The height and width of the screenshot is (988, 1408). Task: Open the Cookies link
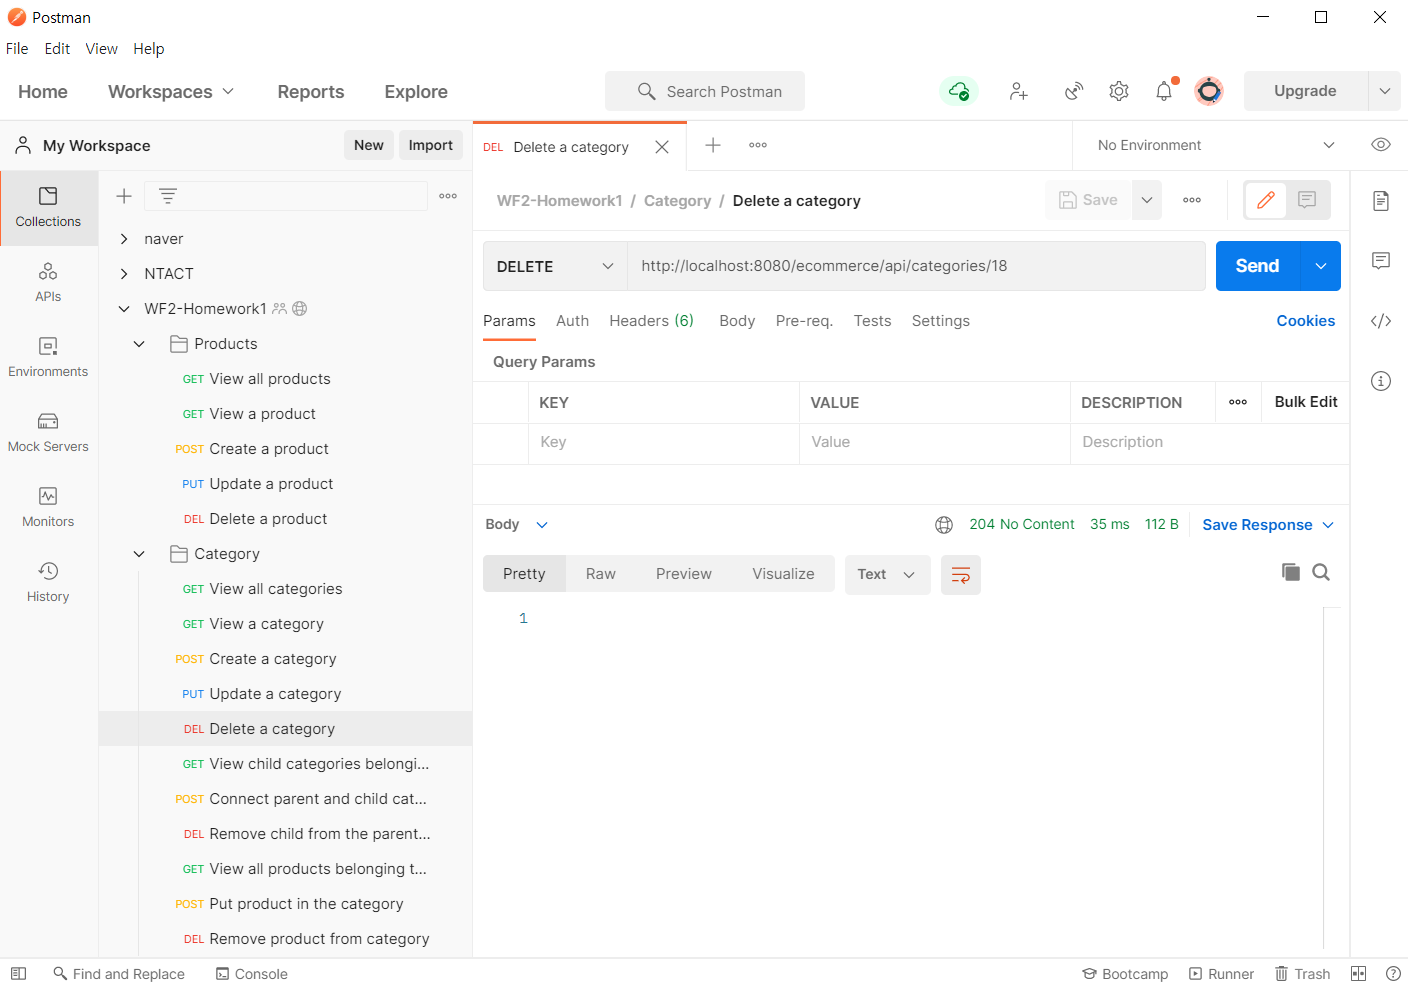point(1305,321)
